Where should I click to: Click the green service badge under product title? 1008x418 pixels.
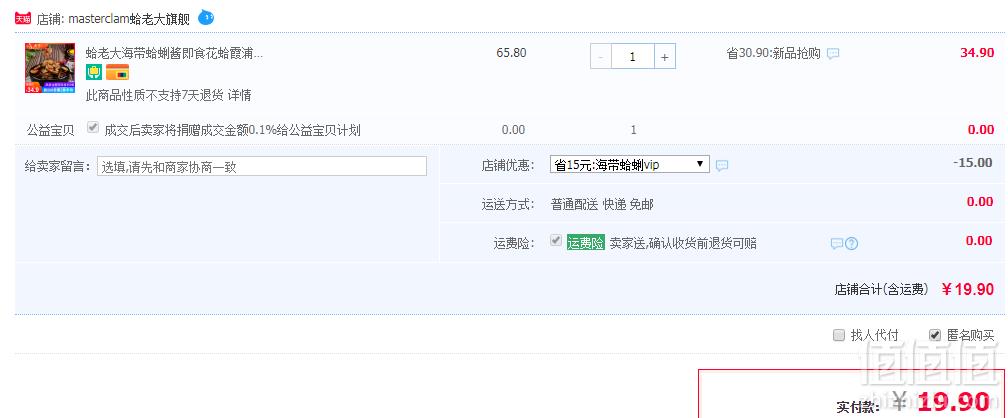click(x=94, y=72)
